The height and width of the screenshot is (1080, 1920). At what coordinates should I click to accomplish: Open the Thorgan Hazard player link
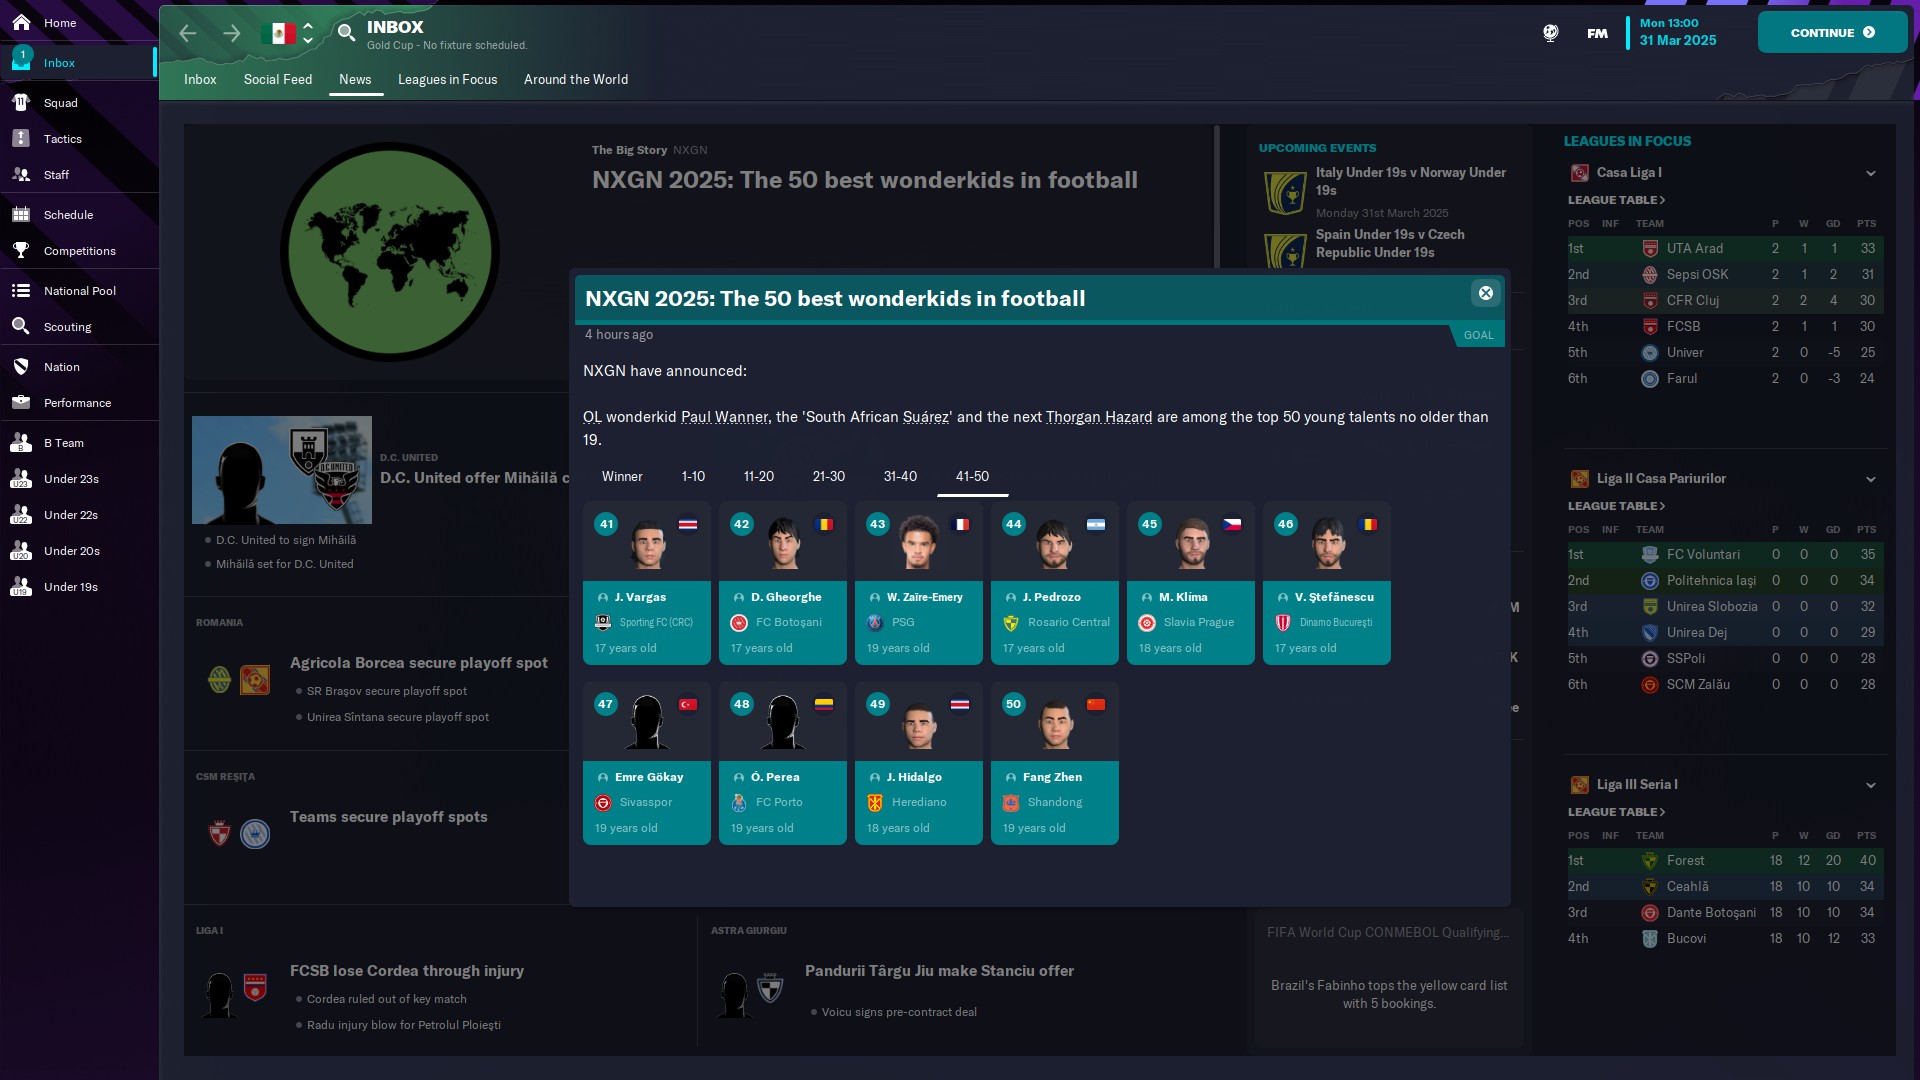pos(1098,417)
